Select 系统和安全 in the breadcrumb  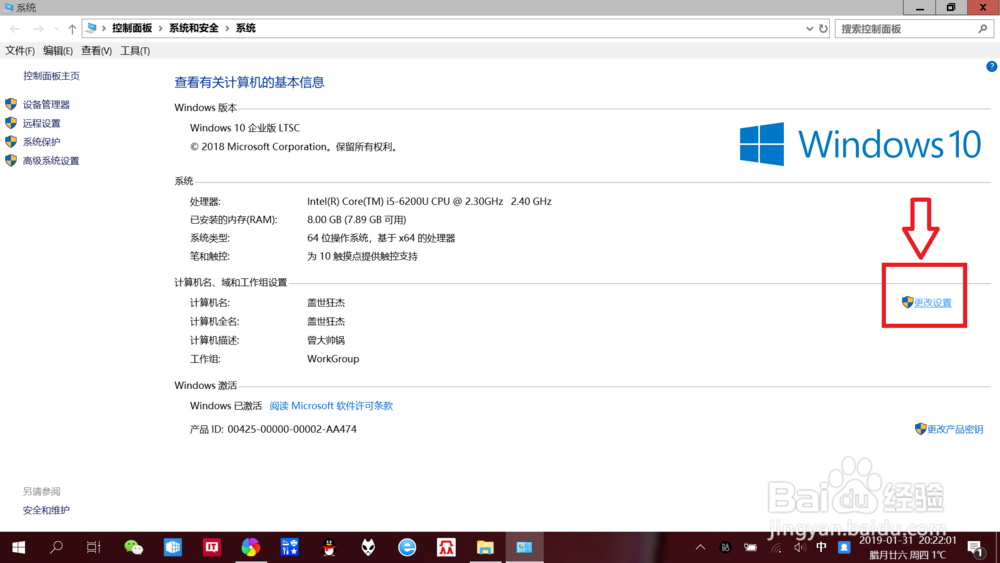coord(194,28)
